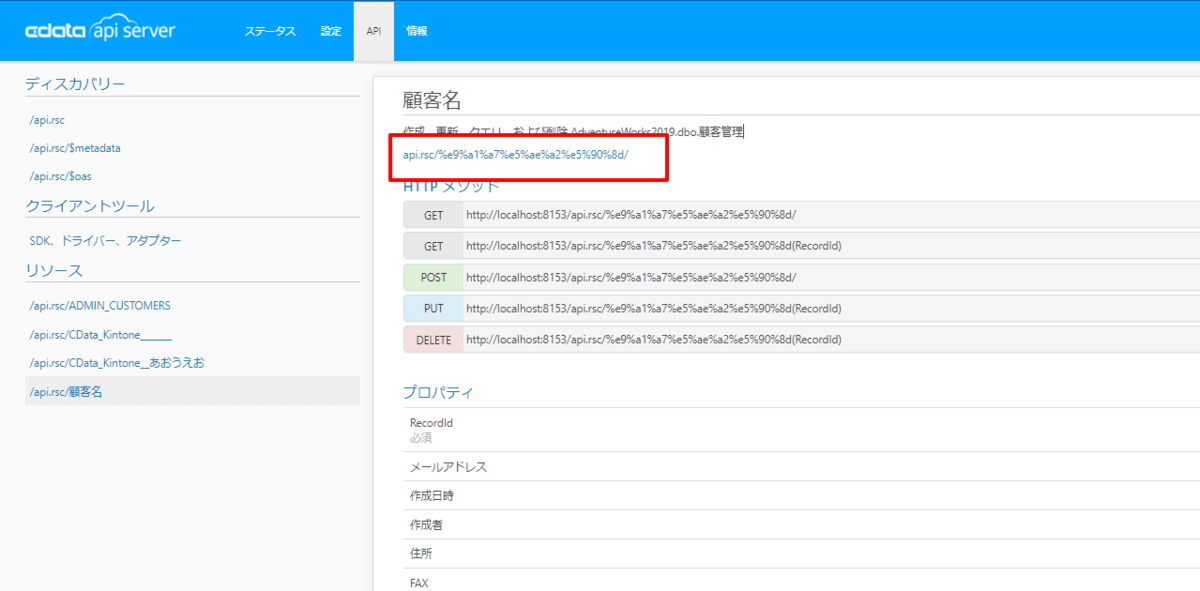1200x591 pixels.
Task: Open the /api.rsc discovery link
Action: click(x=47, y=120)
